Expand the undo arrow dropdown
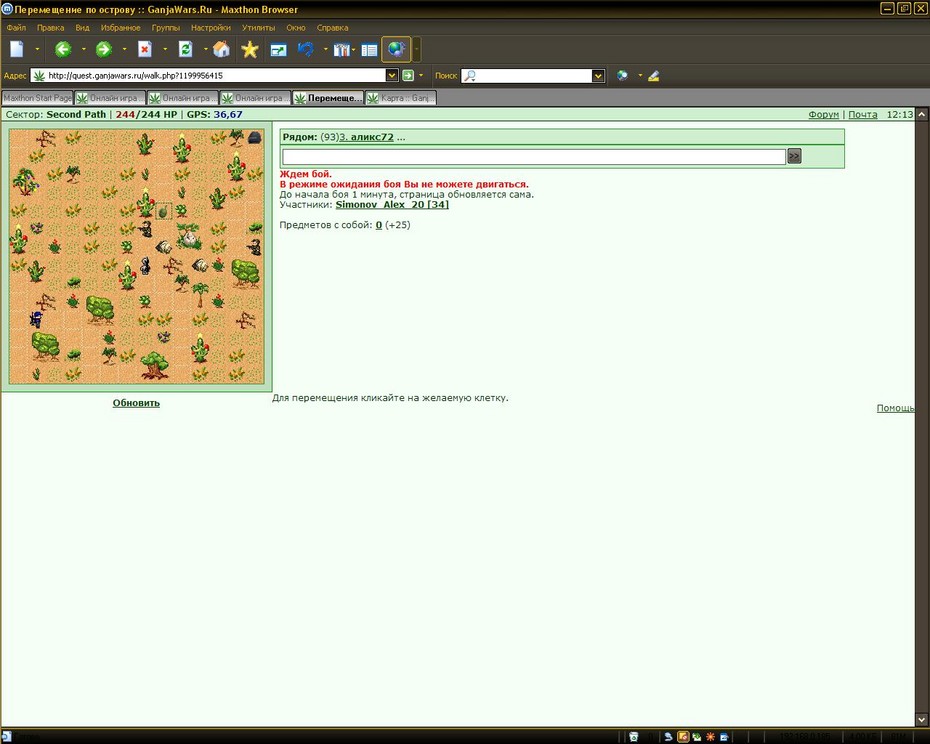Screen dimensions: 930x744 point(326,49)
